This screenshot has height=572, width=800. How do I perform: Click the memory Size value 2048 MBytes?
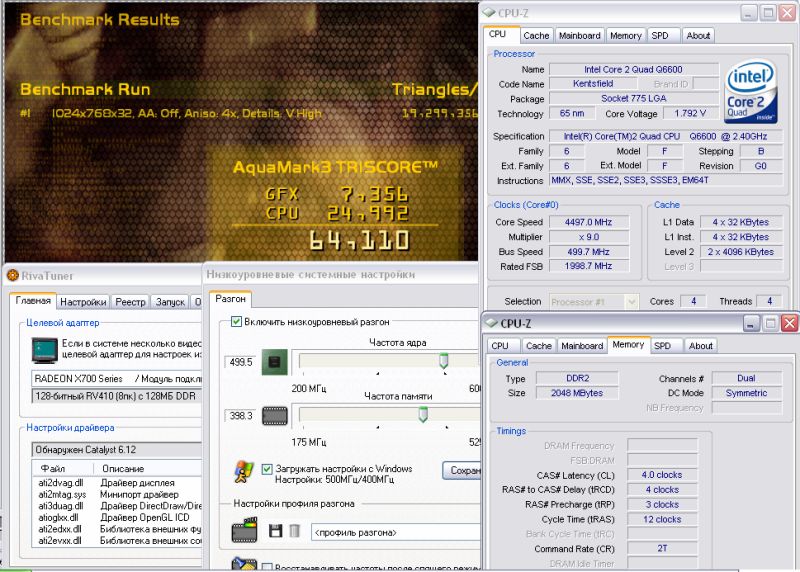577,393
